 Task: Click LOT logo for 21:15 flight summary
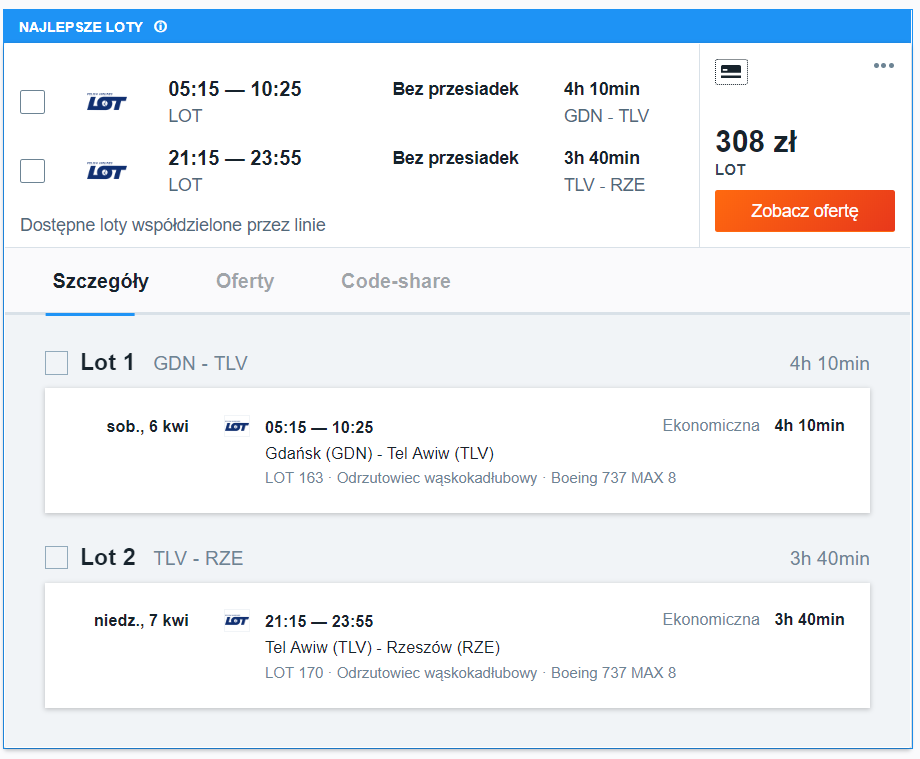106,171
